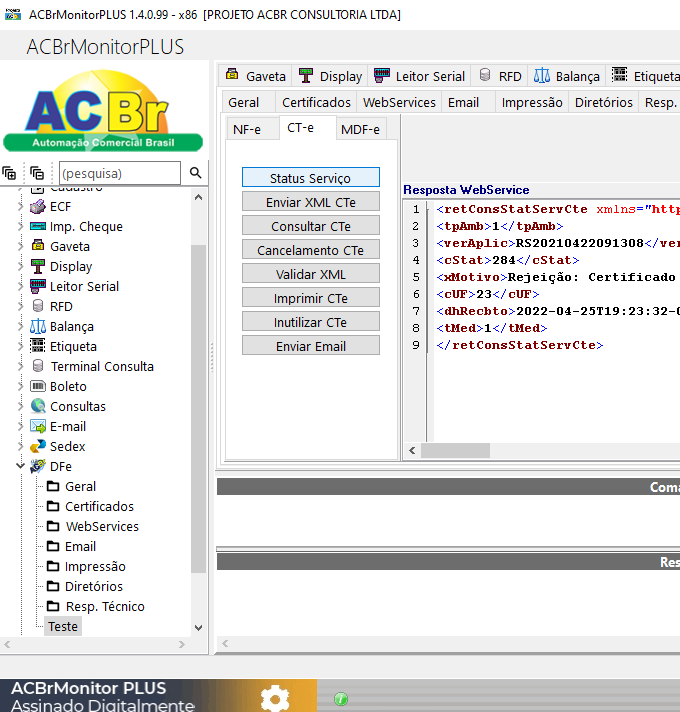
Task: Click the Certificados folder icon in tree
Action: [53, 506]
